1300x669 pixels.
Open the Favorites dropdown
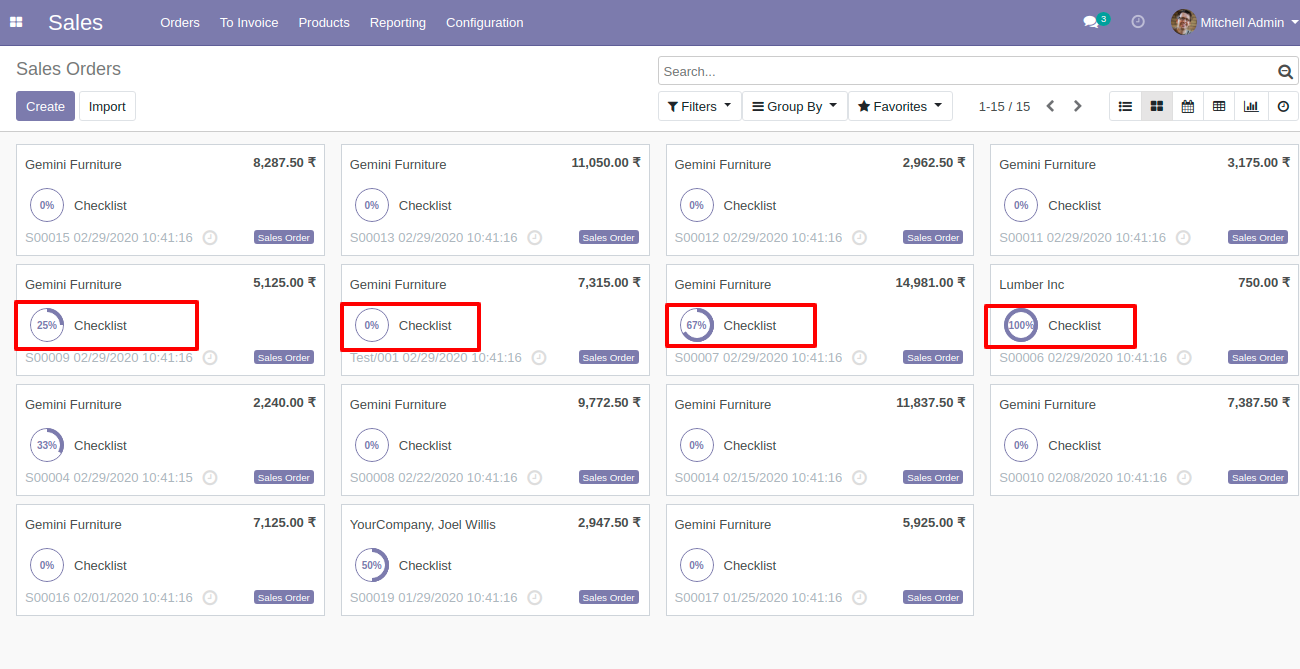[x=900, y=106]
